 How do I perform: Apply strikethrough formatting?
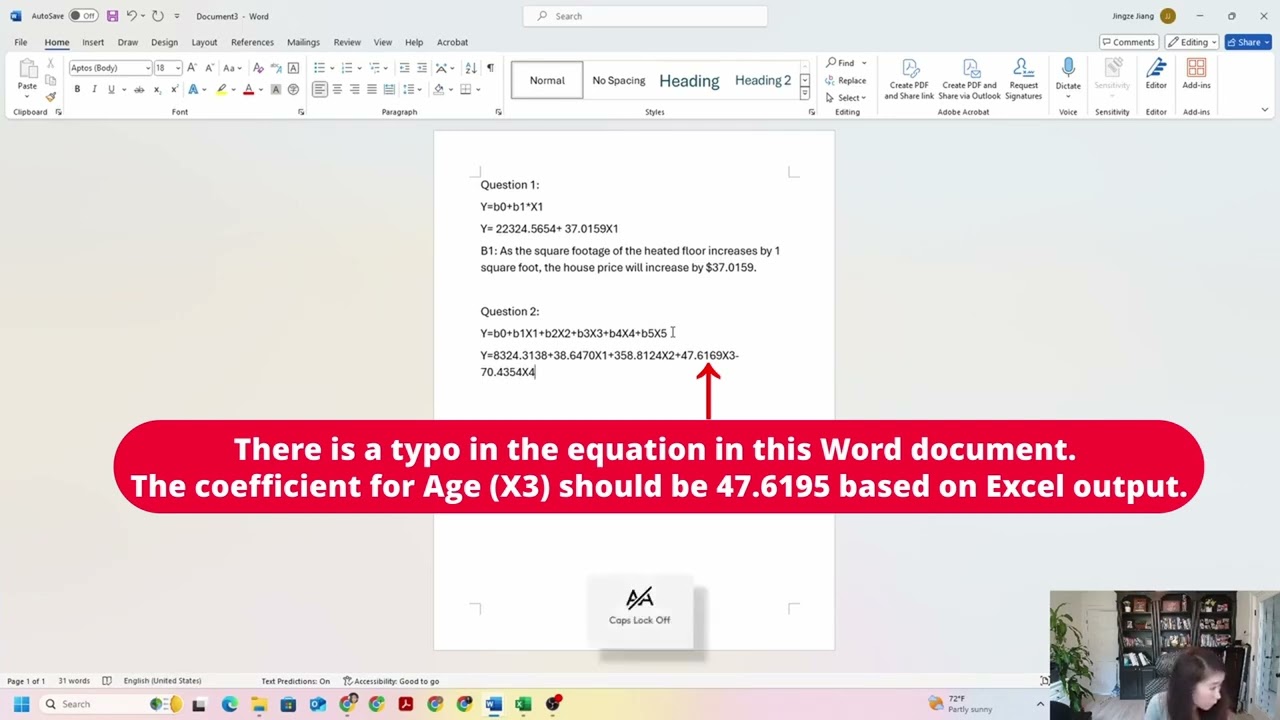pos(139,89)
